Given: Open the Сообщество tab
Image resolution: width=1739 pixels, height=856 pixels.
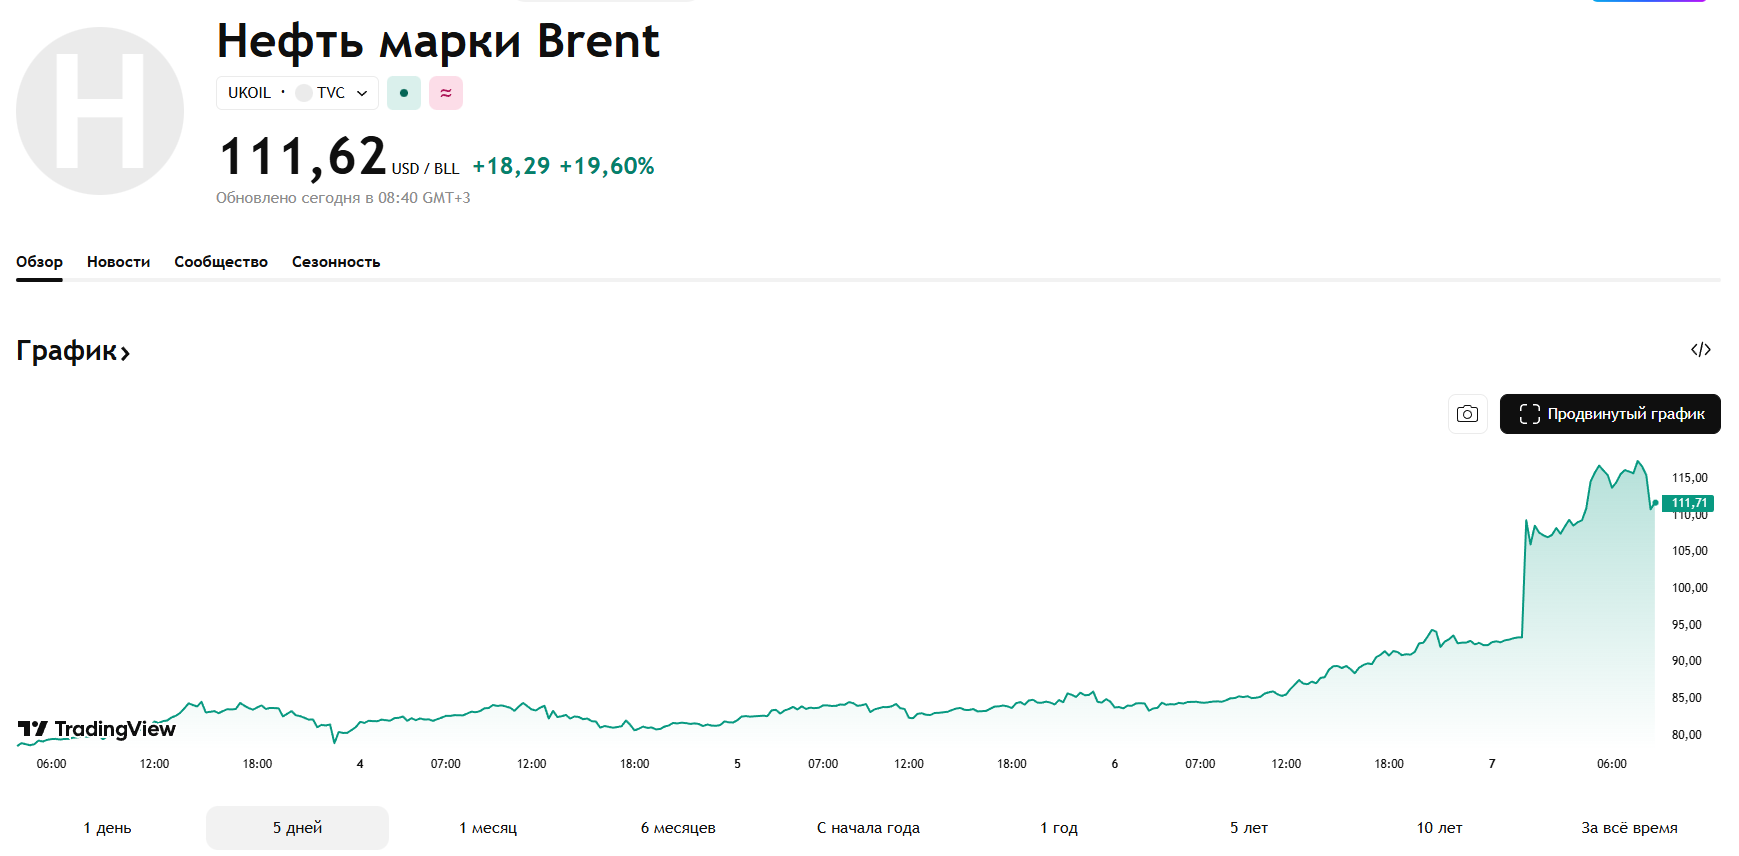Looking at the screenshot, I should (x=221, y=262).
